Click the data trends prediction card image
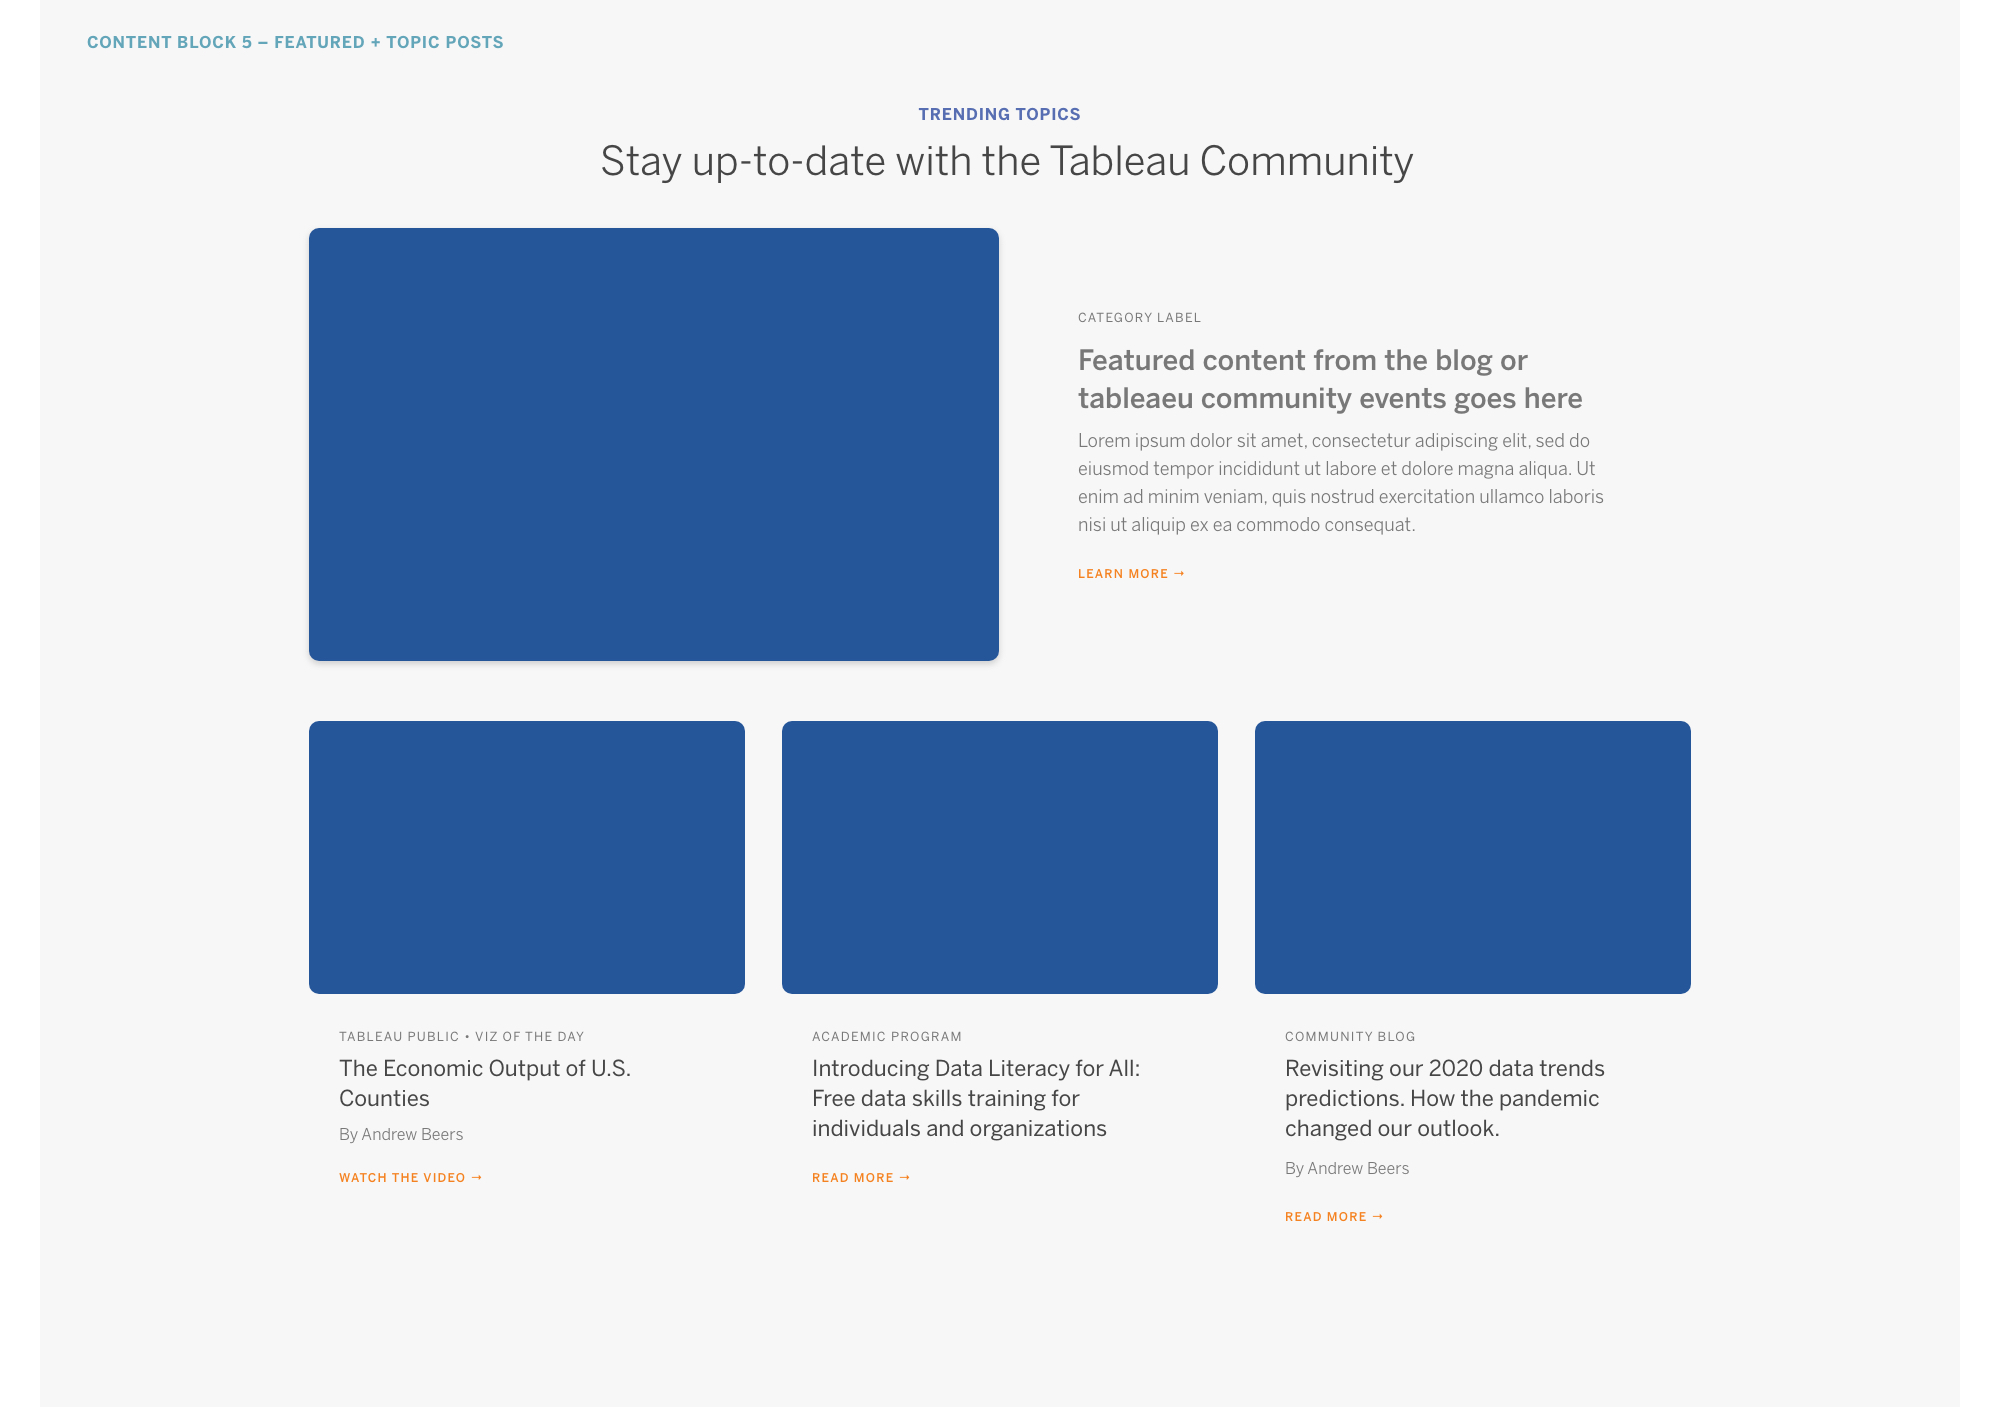Viewport: 2000px width, 1407px height. [1473, 857]
